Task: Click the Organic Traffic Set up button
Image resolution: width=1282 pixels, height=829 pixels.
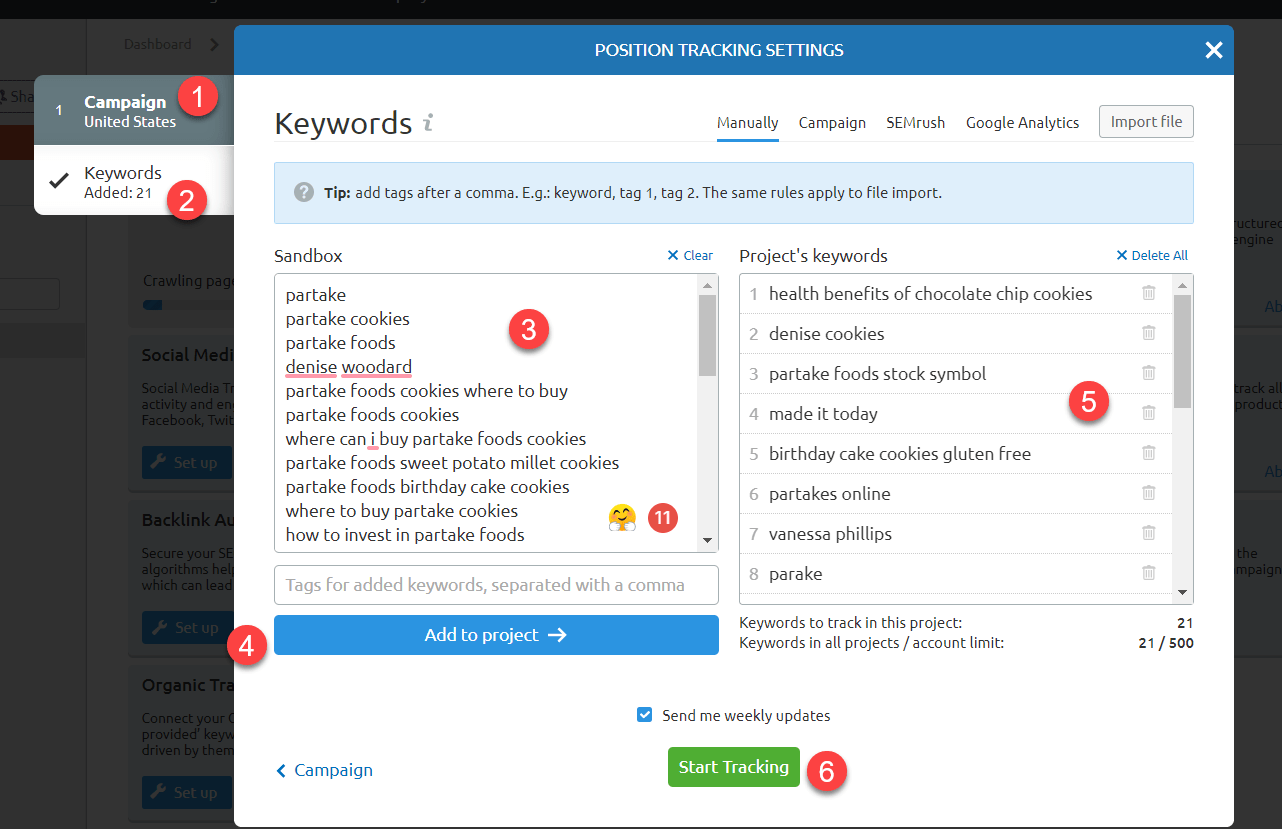Action: coord(185,792)
